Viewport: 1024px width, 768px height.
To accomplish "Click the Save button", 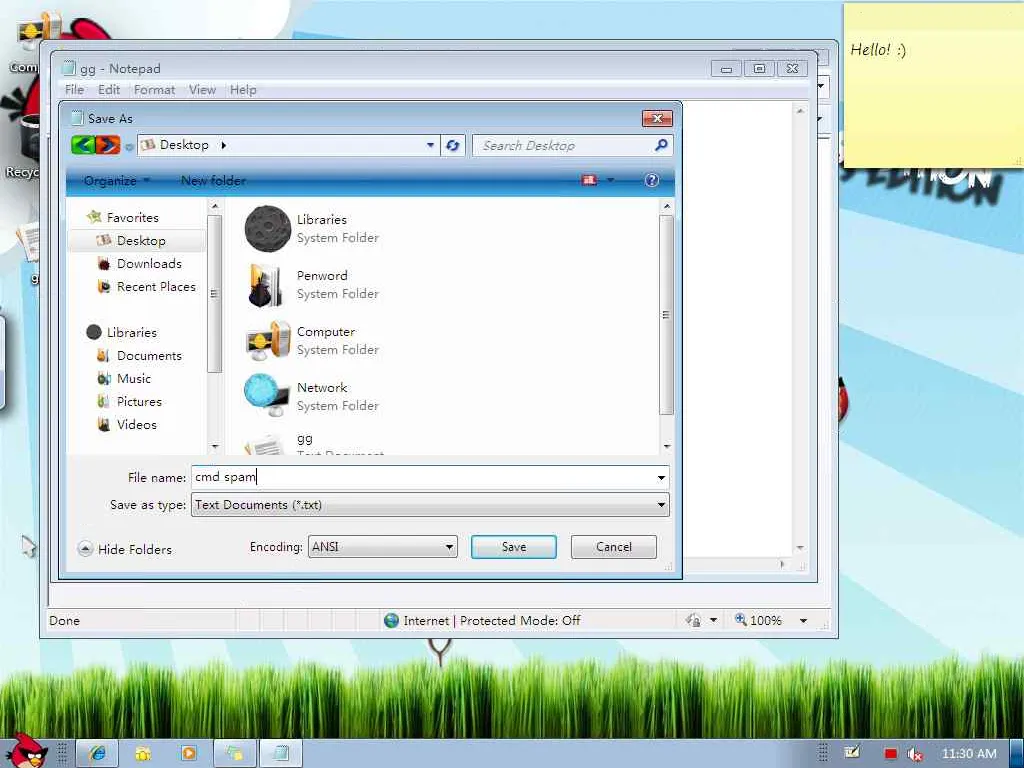I will click(513, 547).
